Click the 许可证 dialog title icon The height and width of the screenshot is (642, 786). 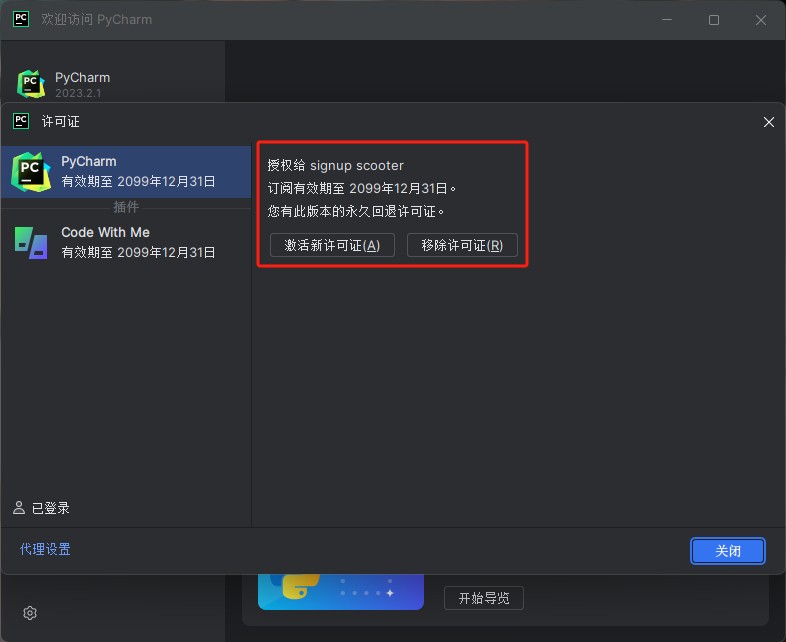pos(21,121)
